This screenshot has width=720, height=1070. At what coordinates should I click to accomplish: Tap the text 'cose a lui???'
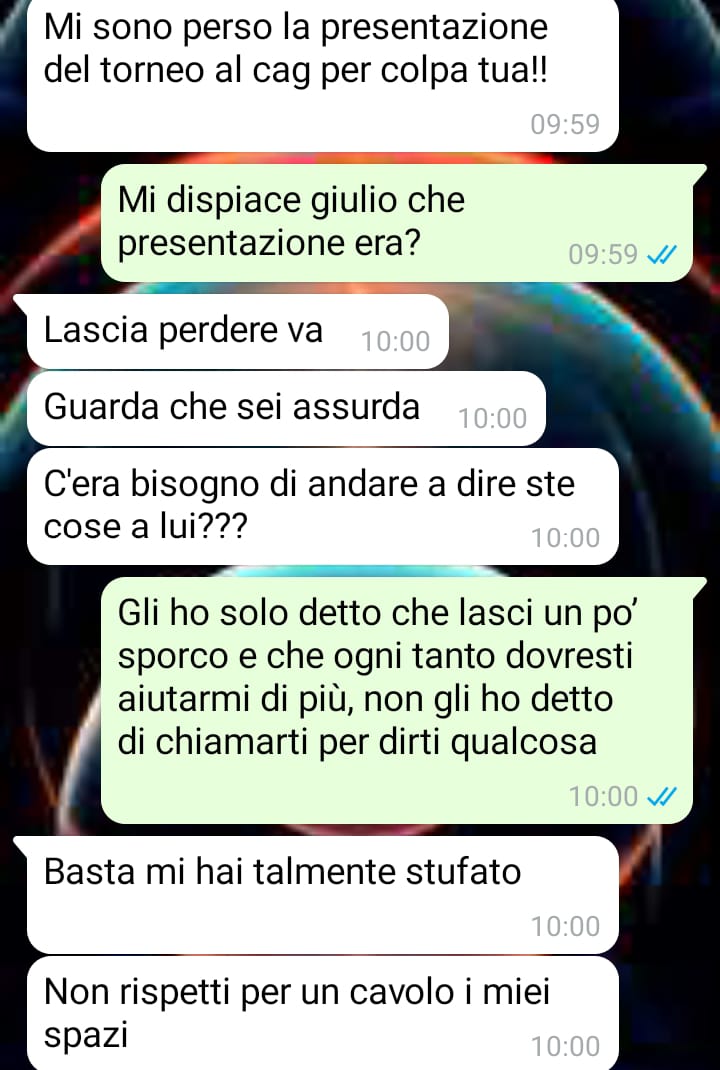point(145,526)
